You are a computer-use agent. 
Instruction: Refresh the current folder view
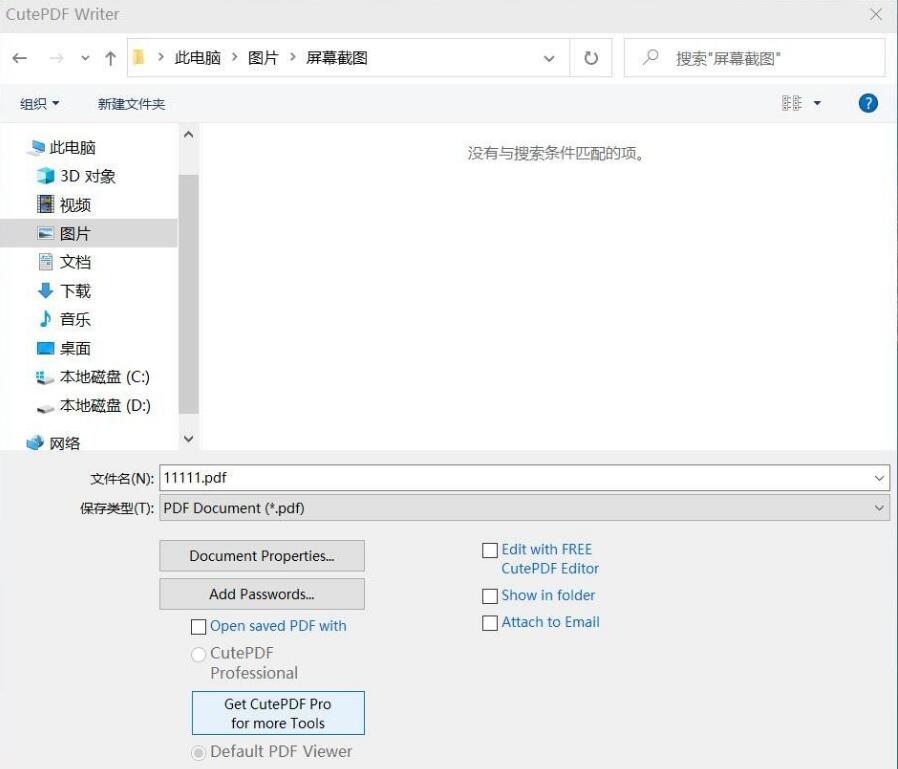(x=591, y=58)
